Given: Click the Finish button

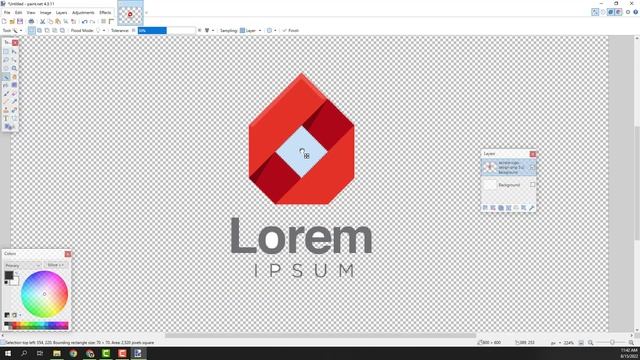Looking at the screenshot, I should point(291,30).
